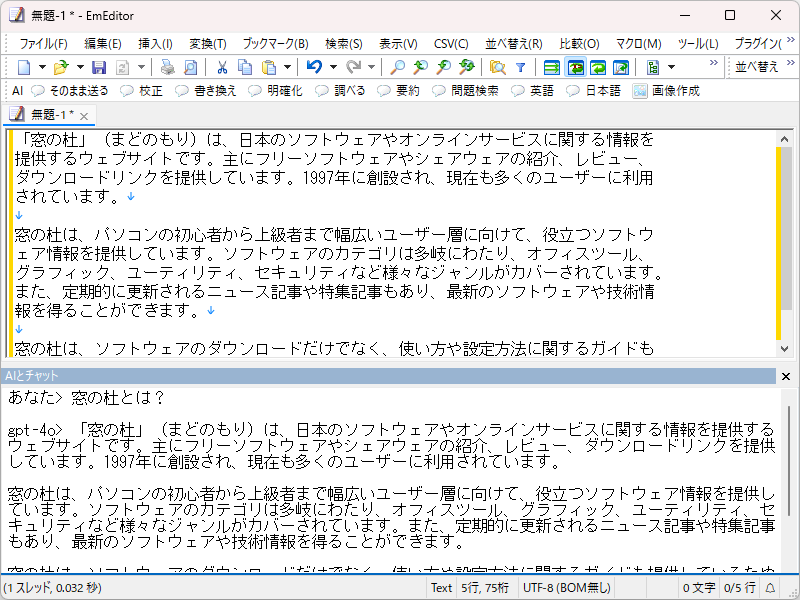The width and height of the screenshot is (800, 600).
Task: Translate to English with 英語 button
Action: coord(535,91)
